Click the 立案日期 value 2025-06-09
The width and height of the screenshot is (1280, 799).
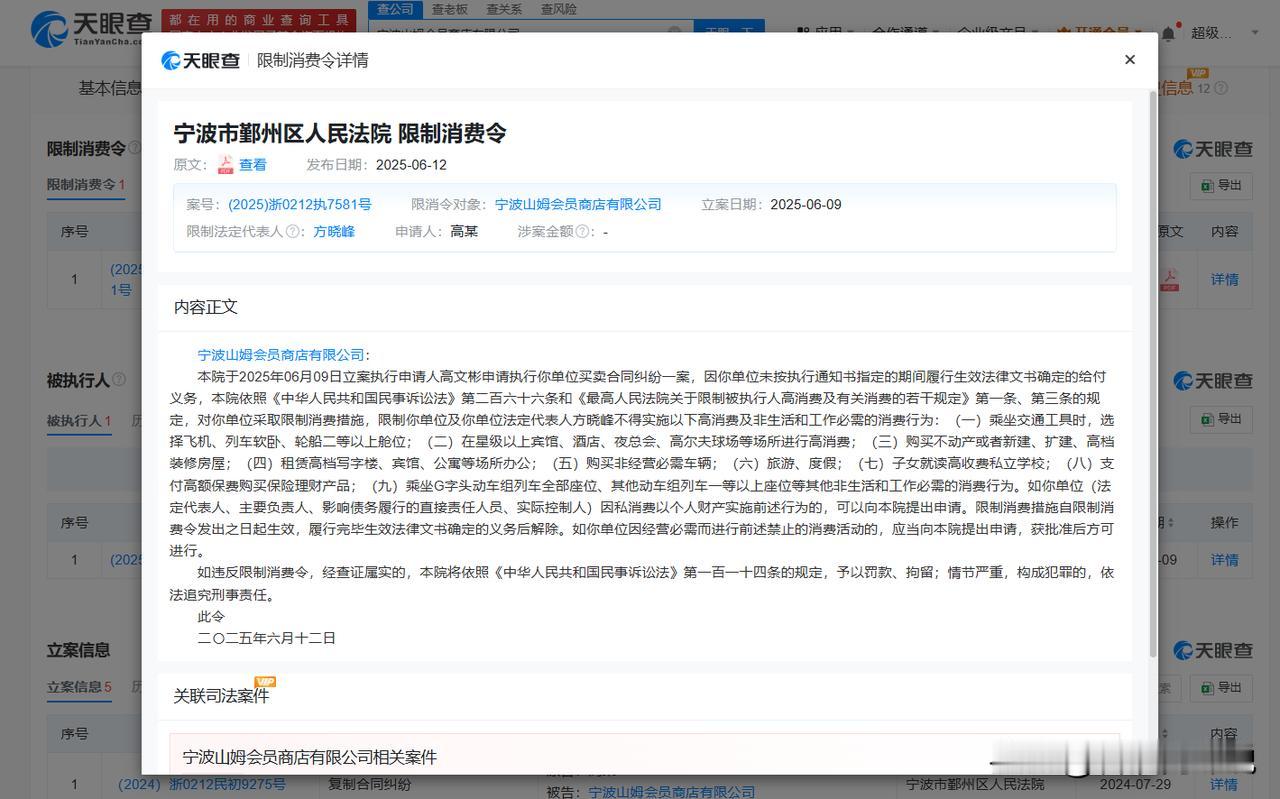coord(806,204)
